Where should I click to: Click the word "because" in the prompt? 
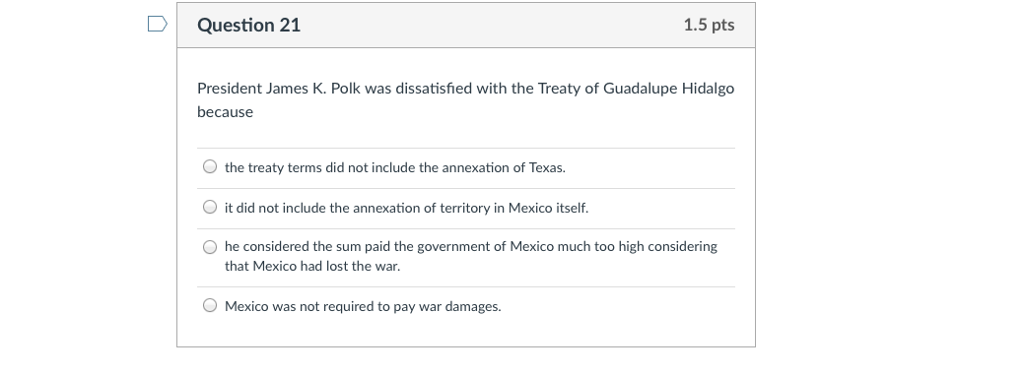coord(225,112)
